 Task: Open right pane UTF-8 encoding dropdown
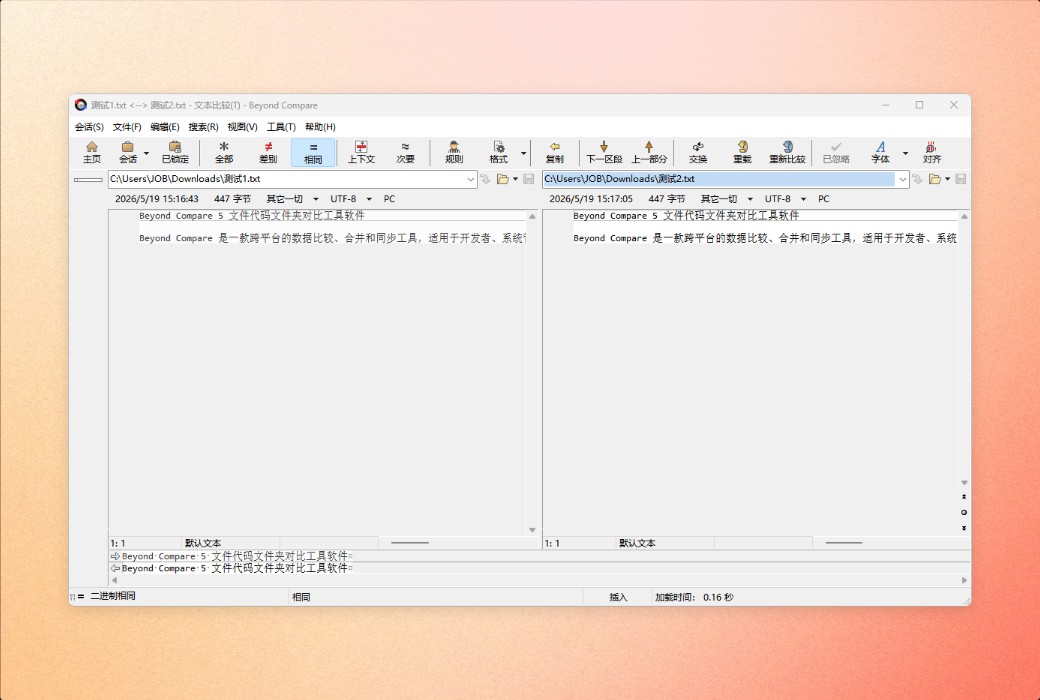(803, 199)
